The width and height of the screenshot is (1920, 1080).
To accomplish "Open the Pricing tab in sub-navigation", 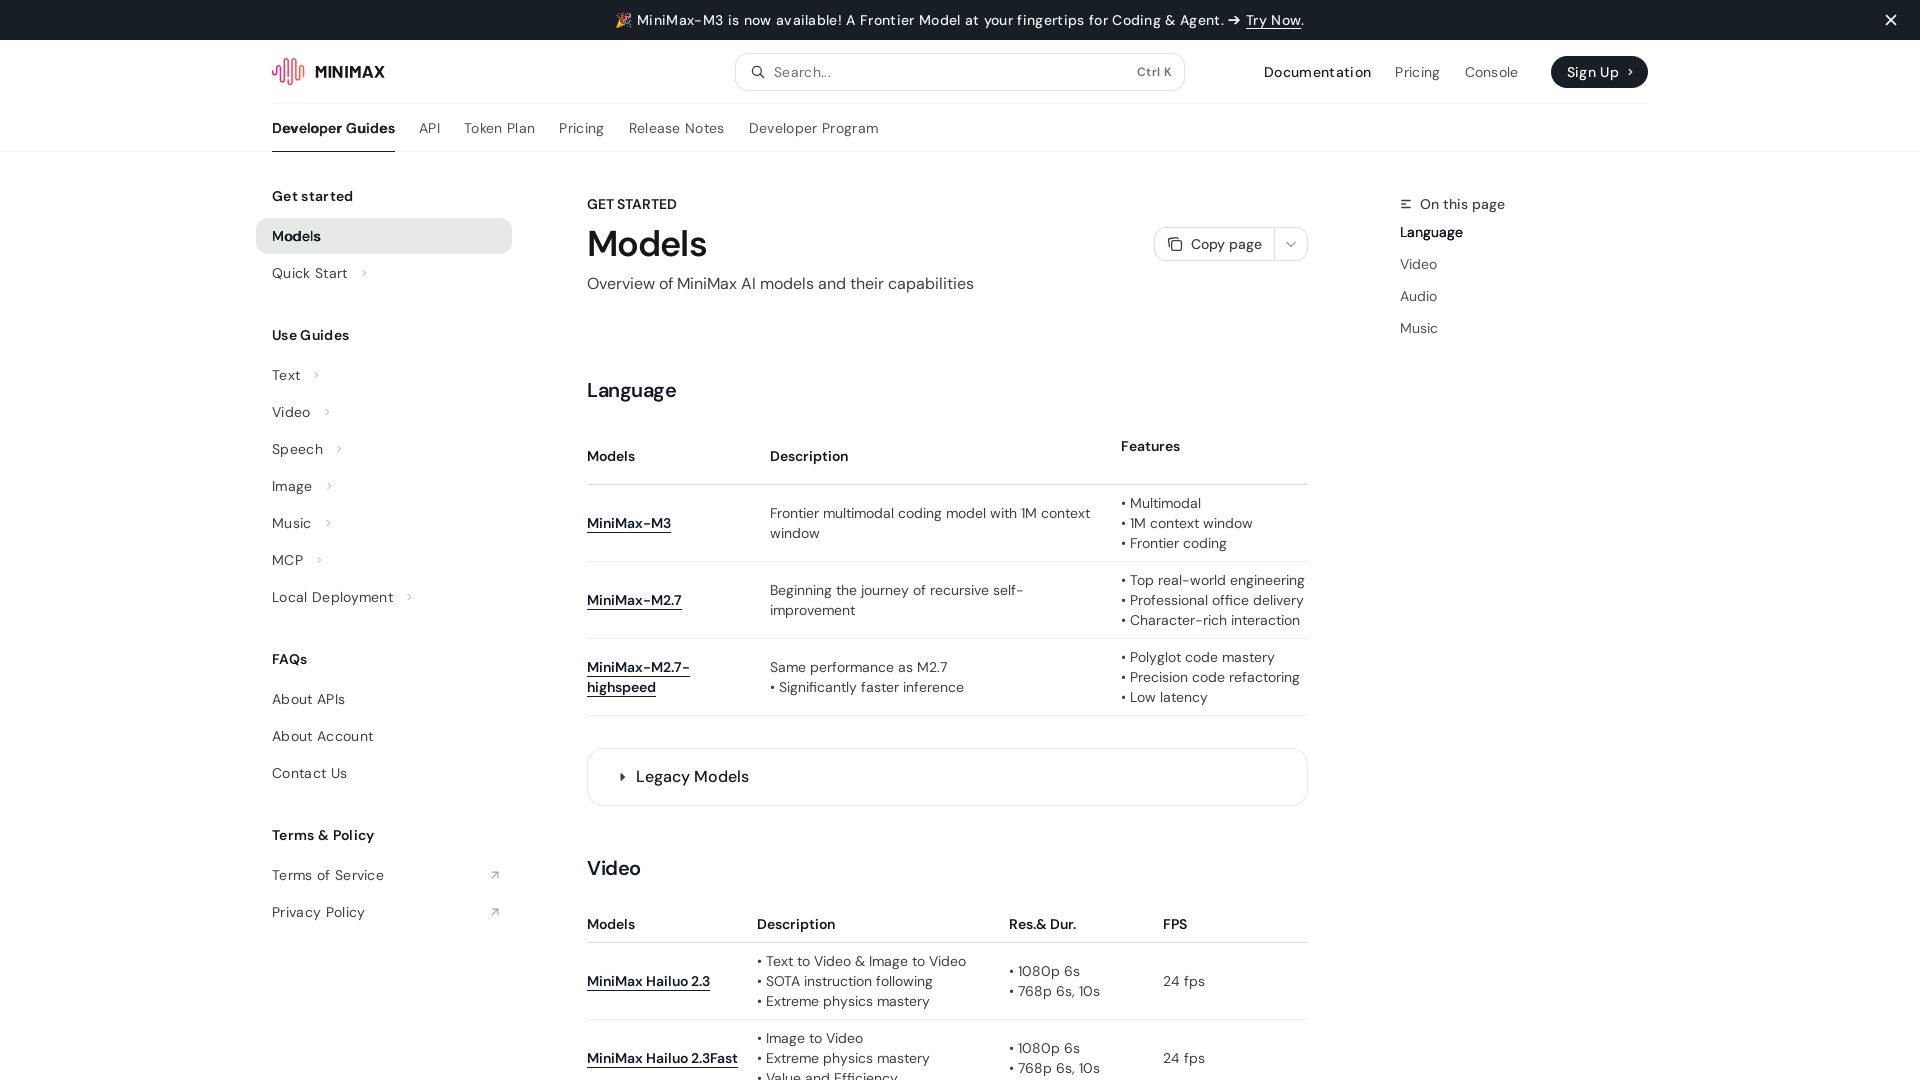I will coord(581,128).
